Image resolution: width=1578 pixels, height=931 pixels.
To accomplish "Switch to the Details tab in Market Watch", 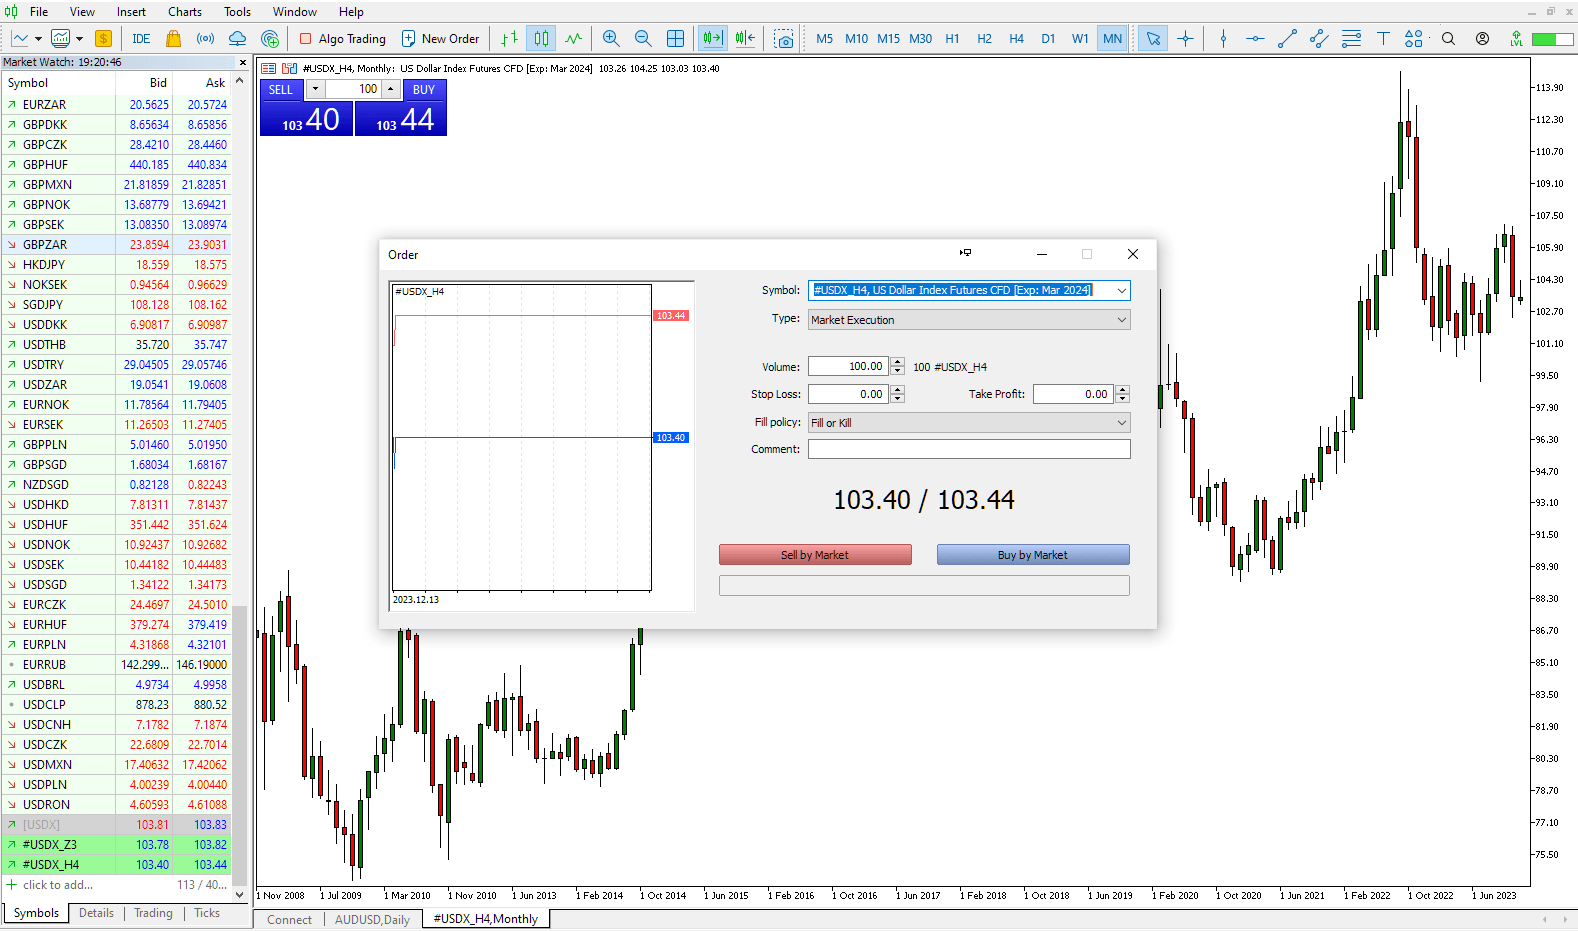I will tap(96, 913).
